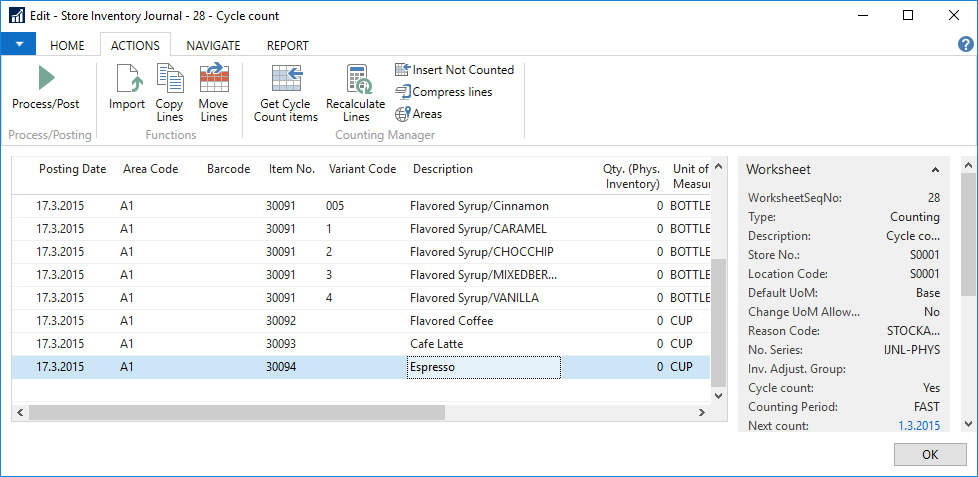Click the Espresso description field
This screenshot has width=978, height=477.
[x=483, y=368]
